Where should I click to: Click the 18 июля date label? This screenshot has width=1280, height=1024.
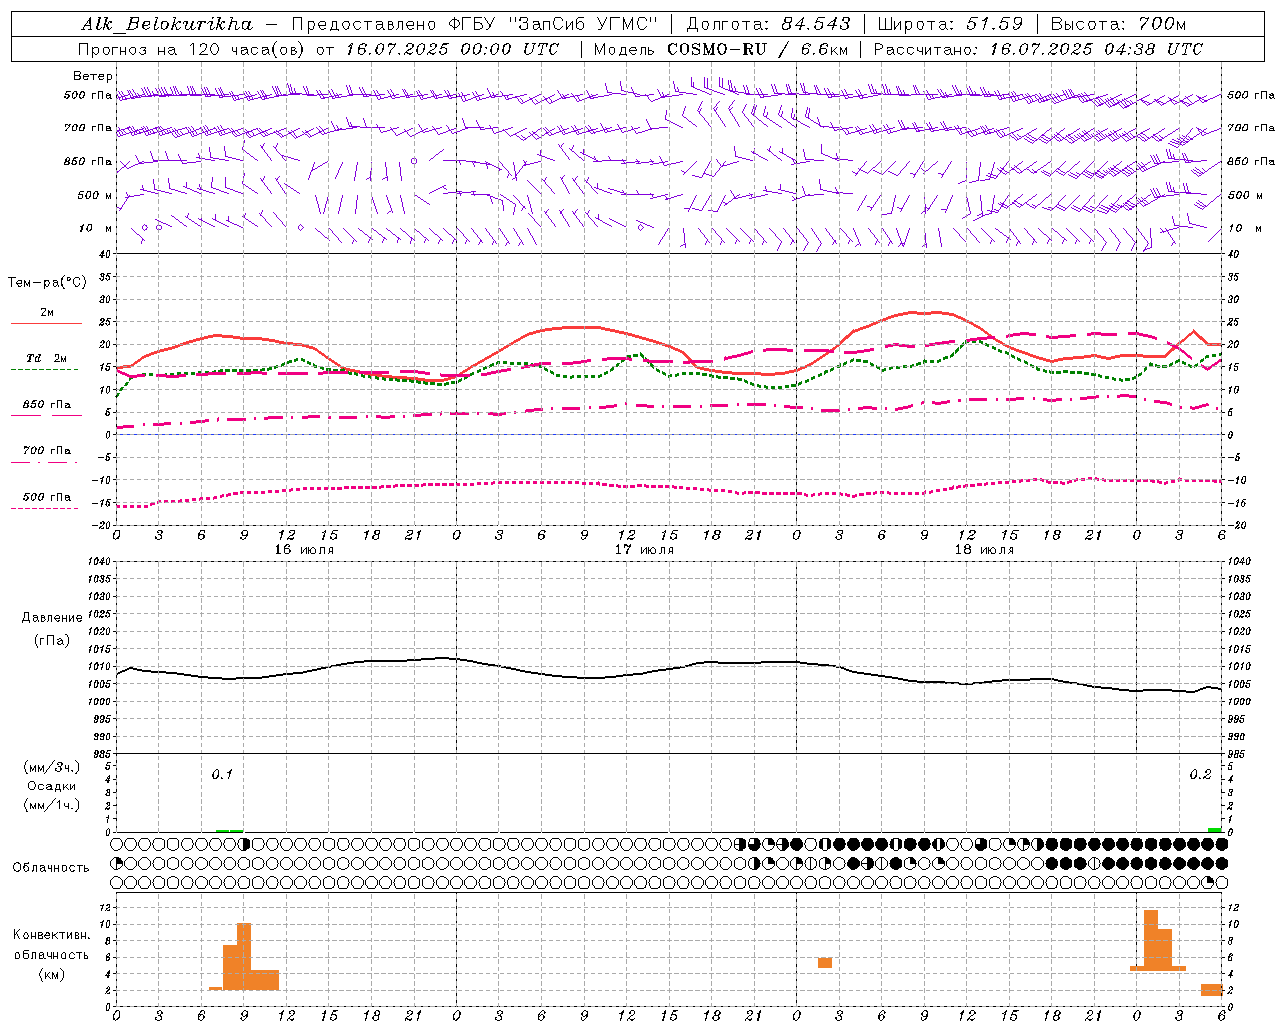pyautogui.click(x=984, y=550)
